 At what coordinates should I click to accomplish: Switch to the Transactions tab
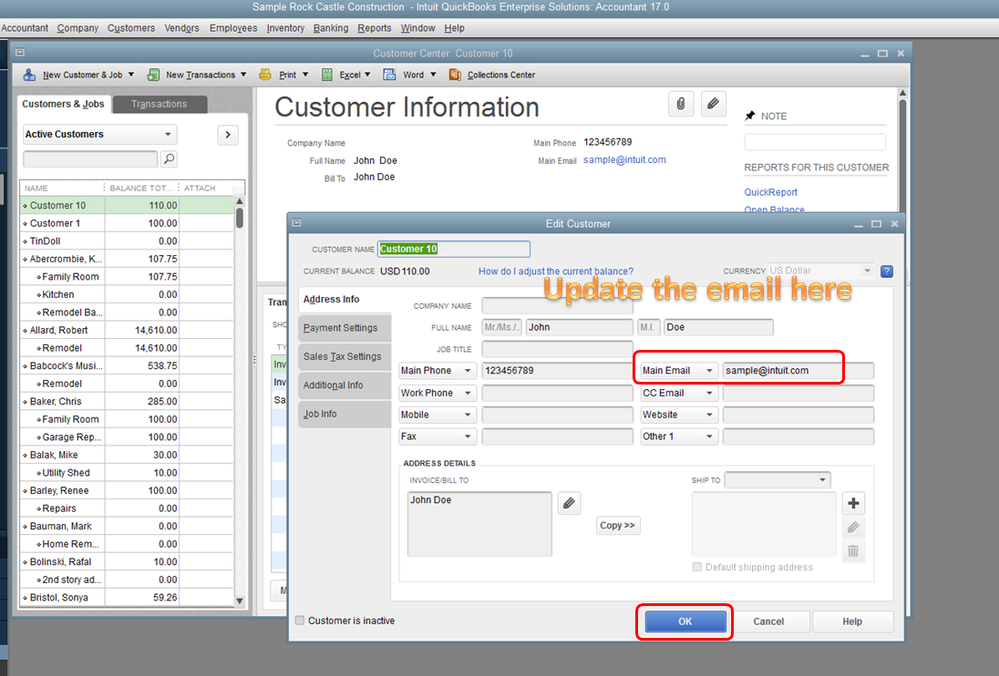coord(159,104)
